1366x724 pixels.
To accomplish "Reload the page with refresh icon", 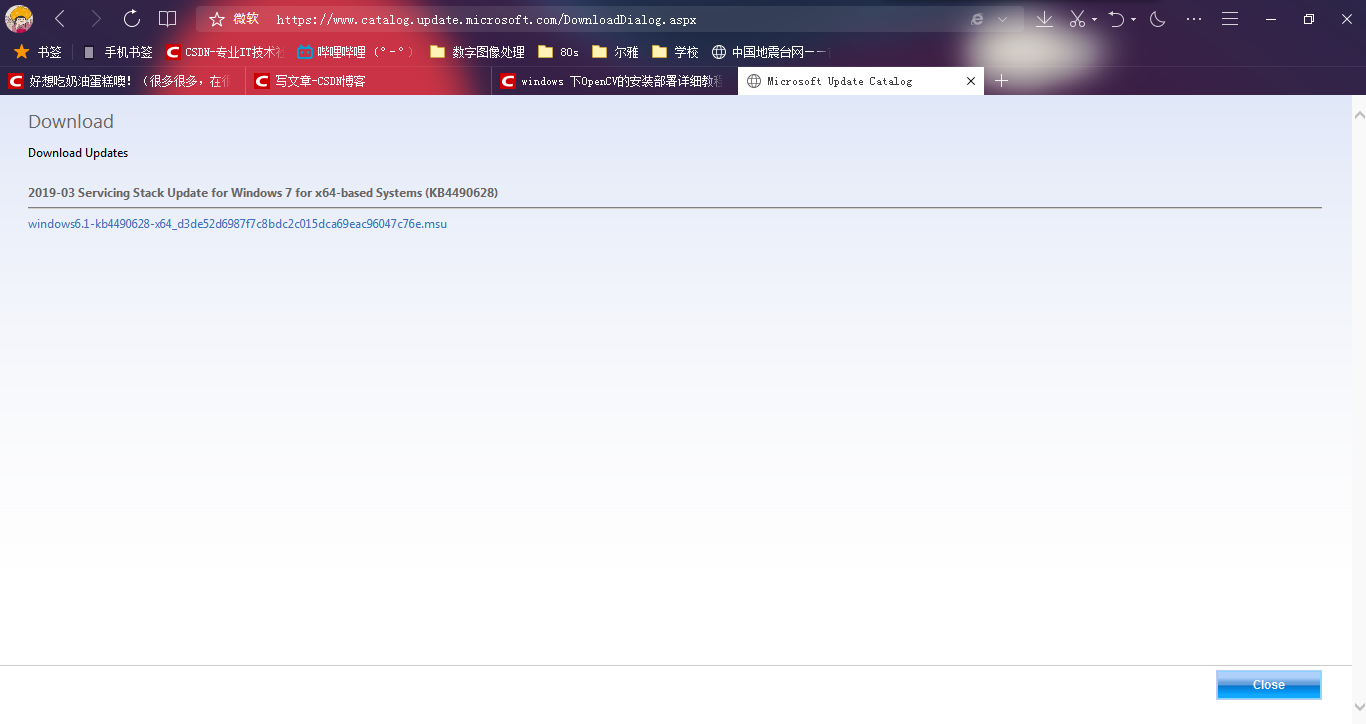I will (x=132, y=19).
